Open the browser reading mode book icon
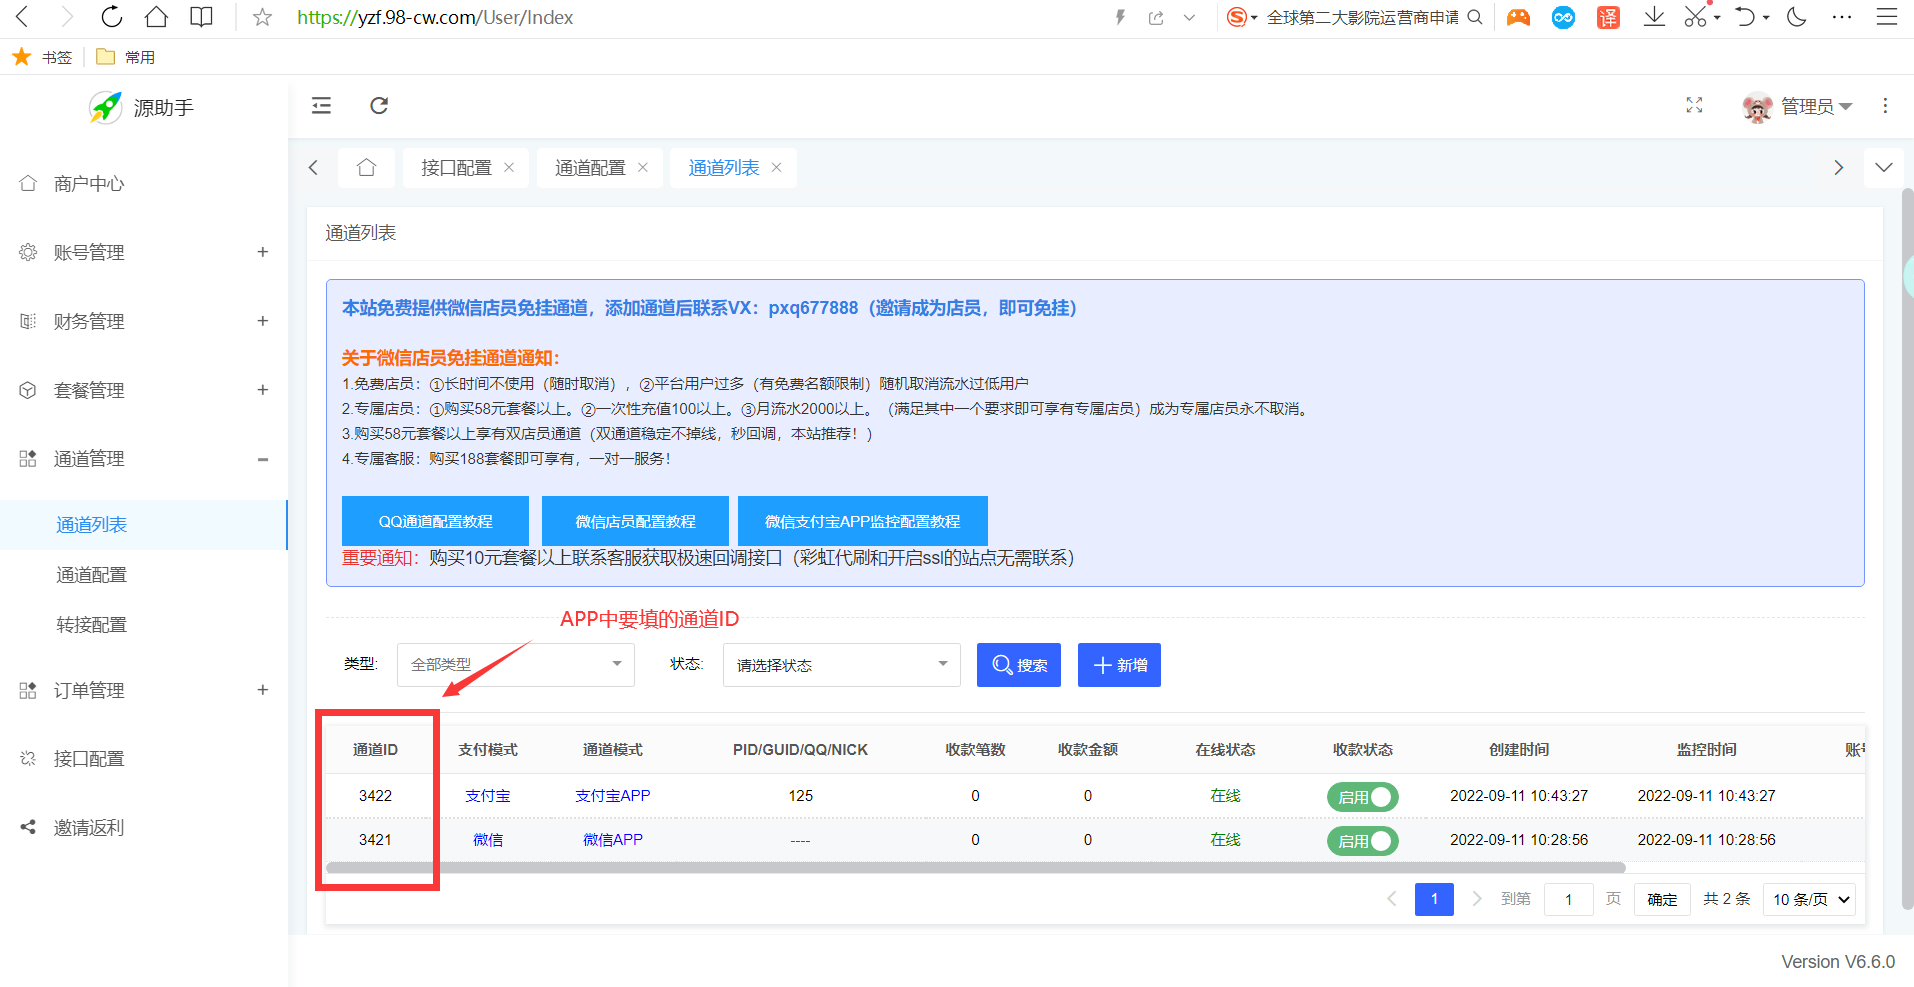Image resolution: width=1914 pixels, height=987 pixels. (x=201, y=17)
